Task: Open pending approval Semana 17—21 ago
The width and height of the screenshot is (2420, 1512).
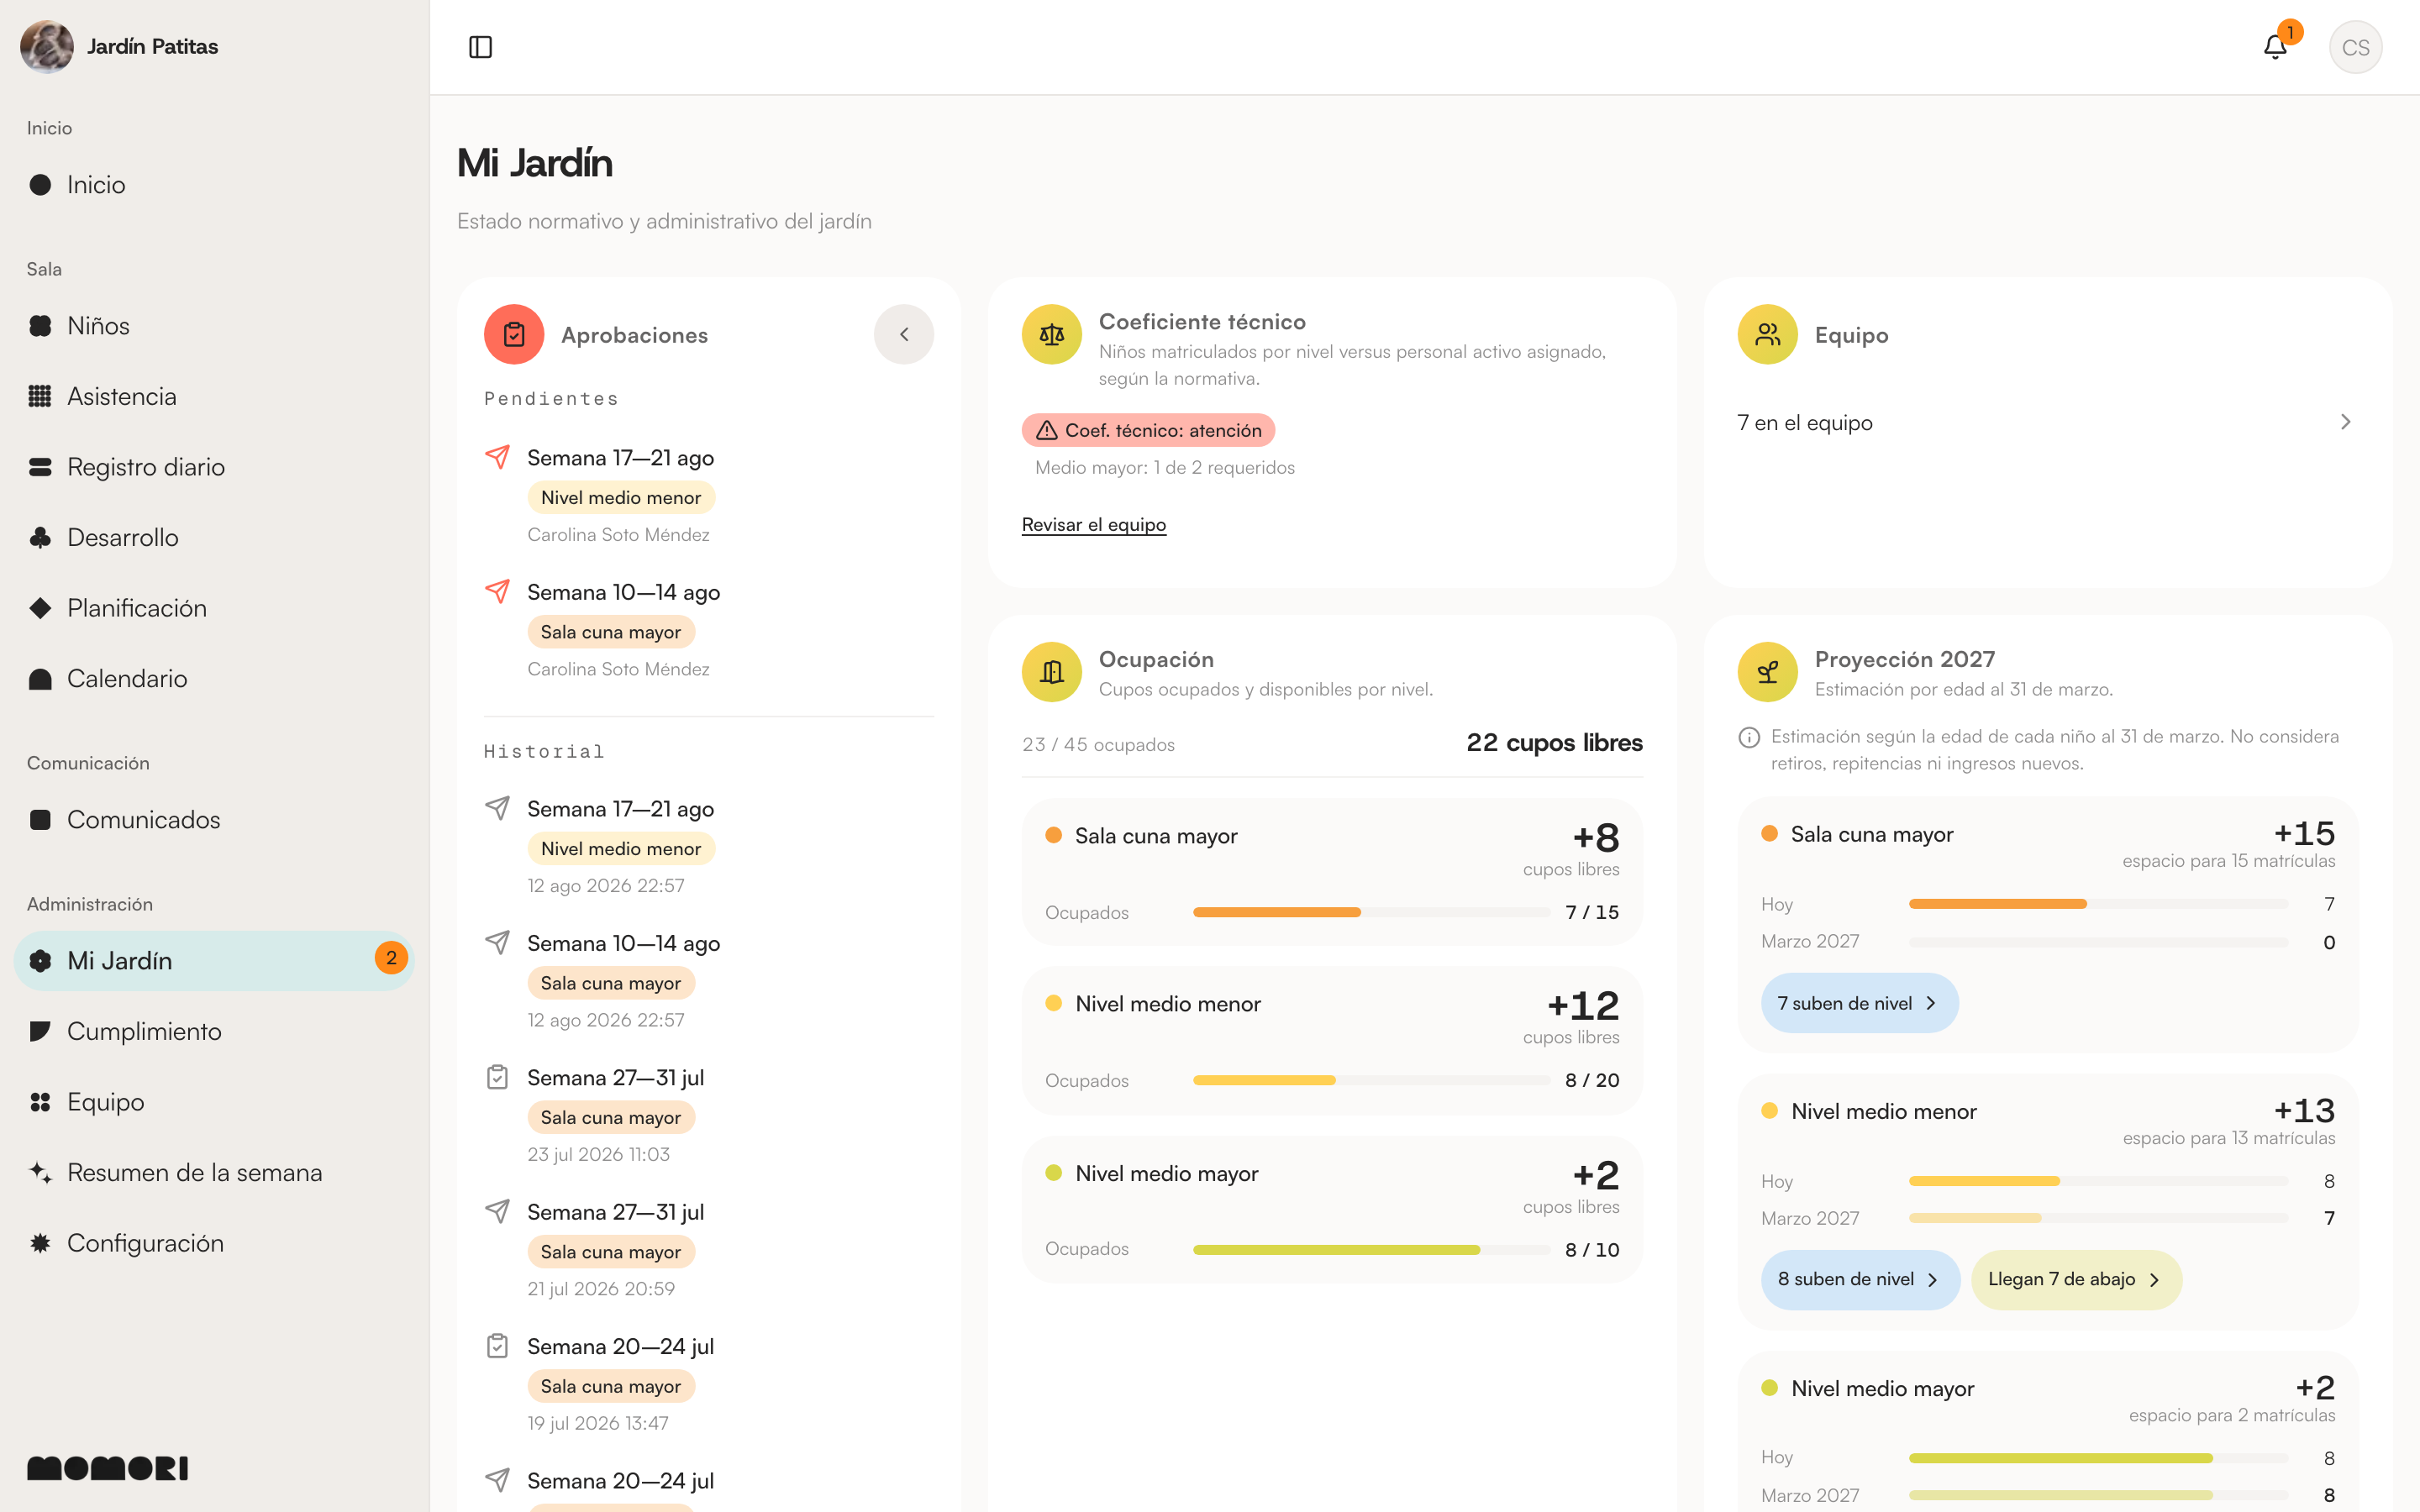Action: 708,496
